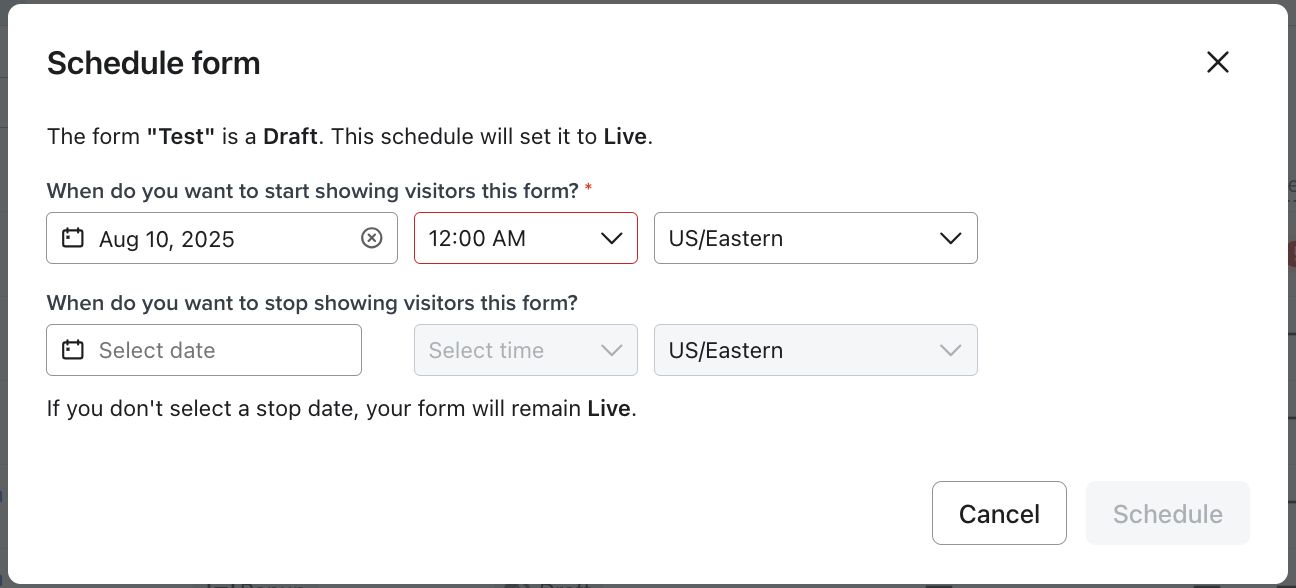Click the start showing visitors question label

click(312, 191)
